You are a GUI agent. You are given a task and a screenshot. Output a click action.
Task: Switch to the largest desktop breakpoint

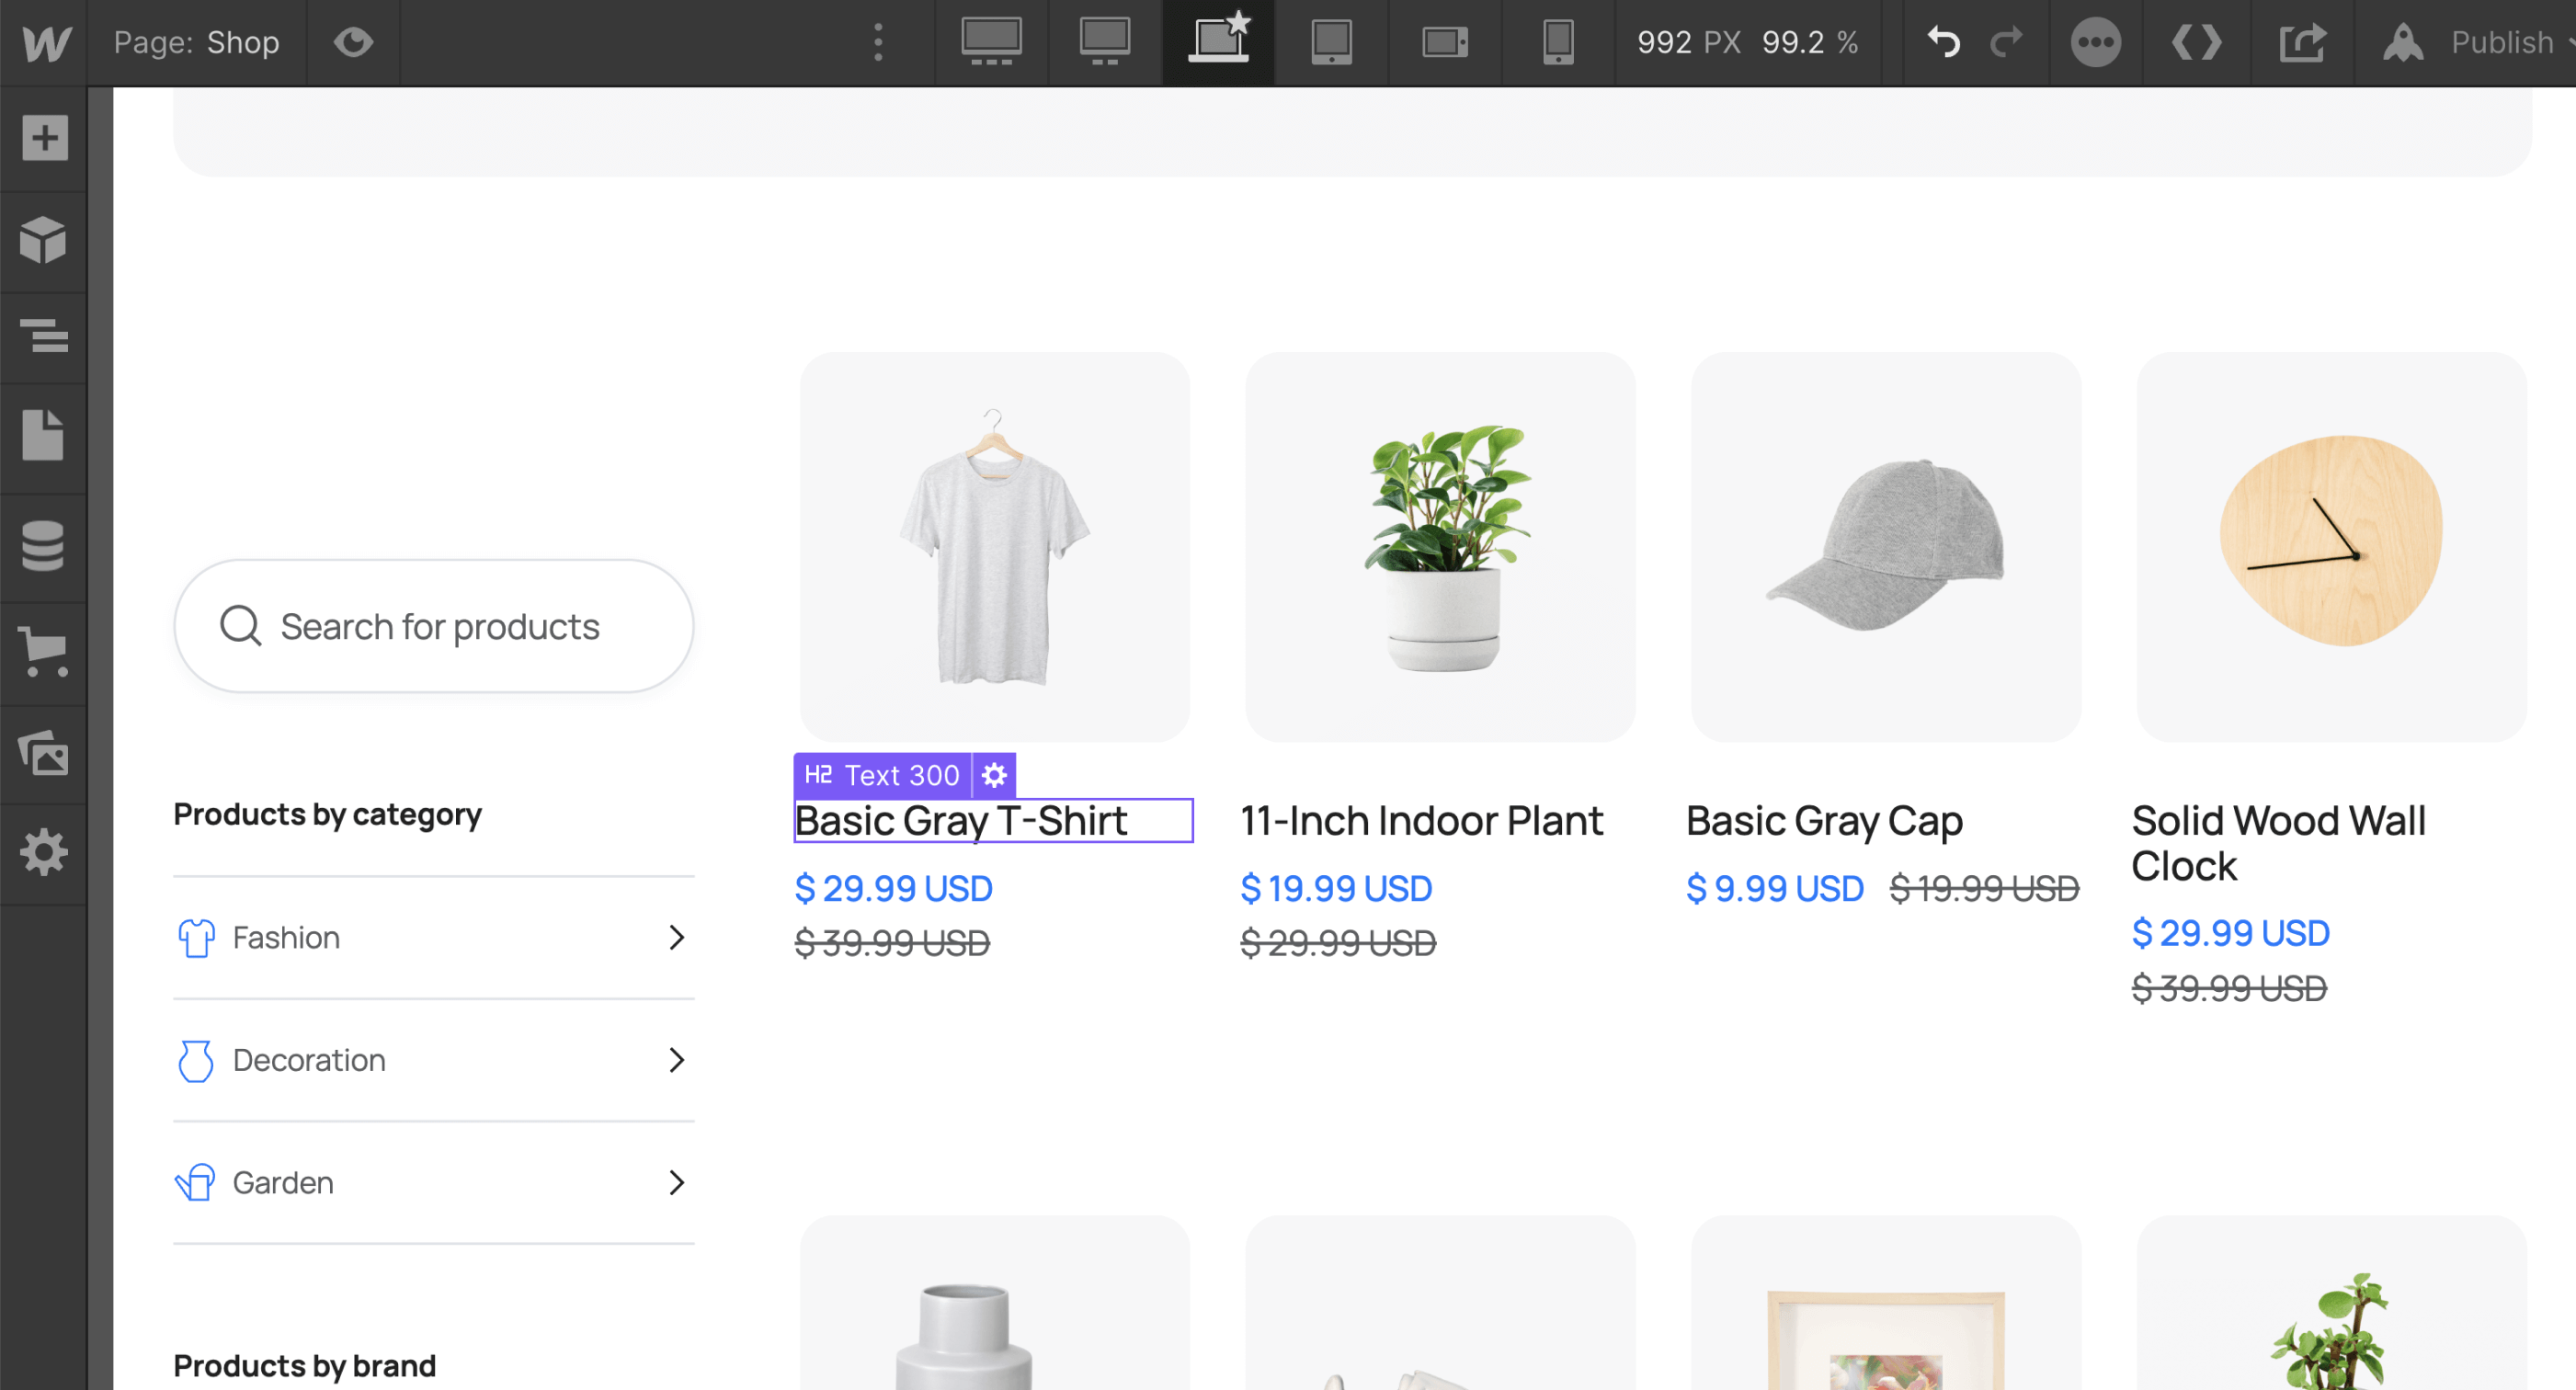click(991, 42)
